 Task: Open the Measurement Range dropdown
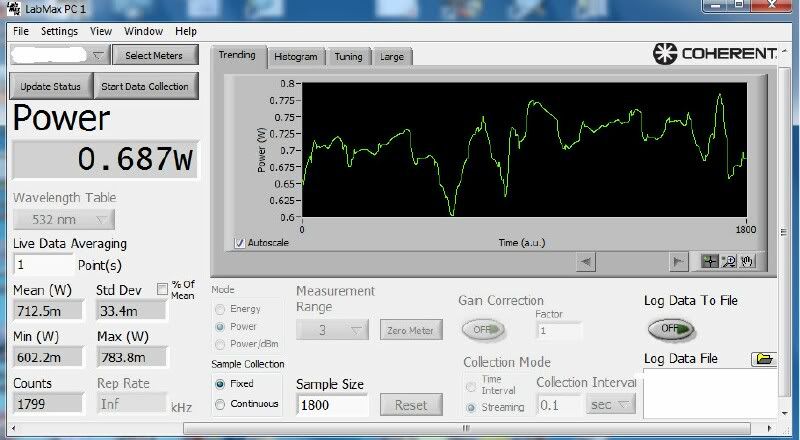pos(332,330)
